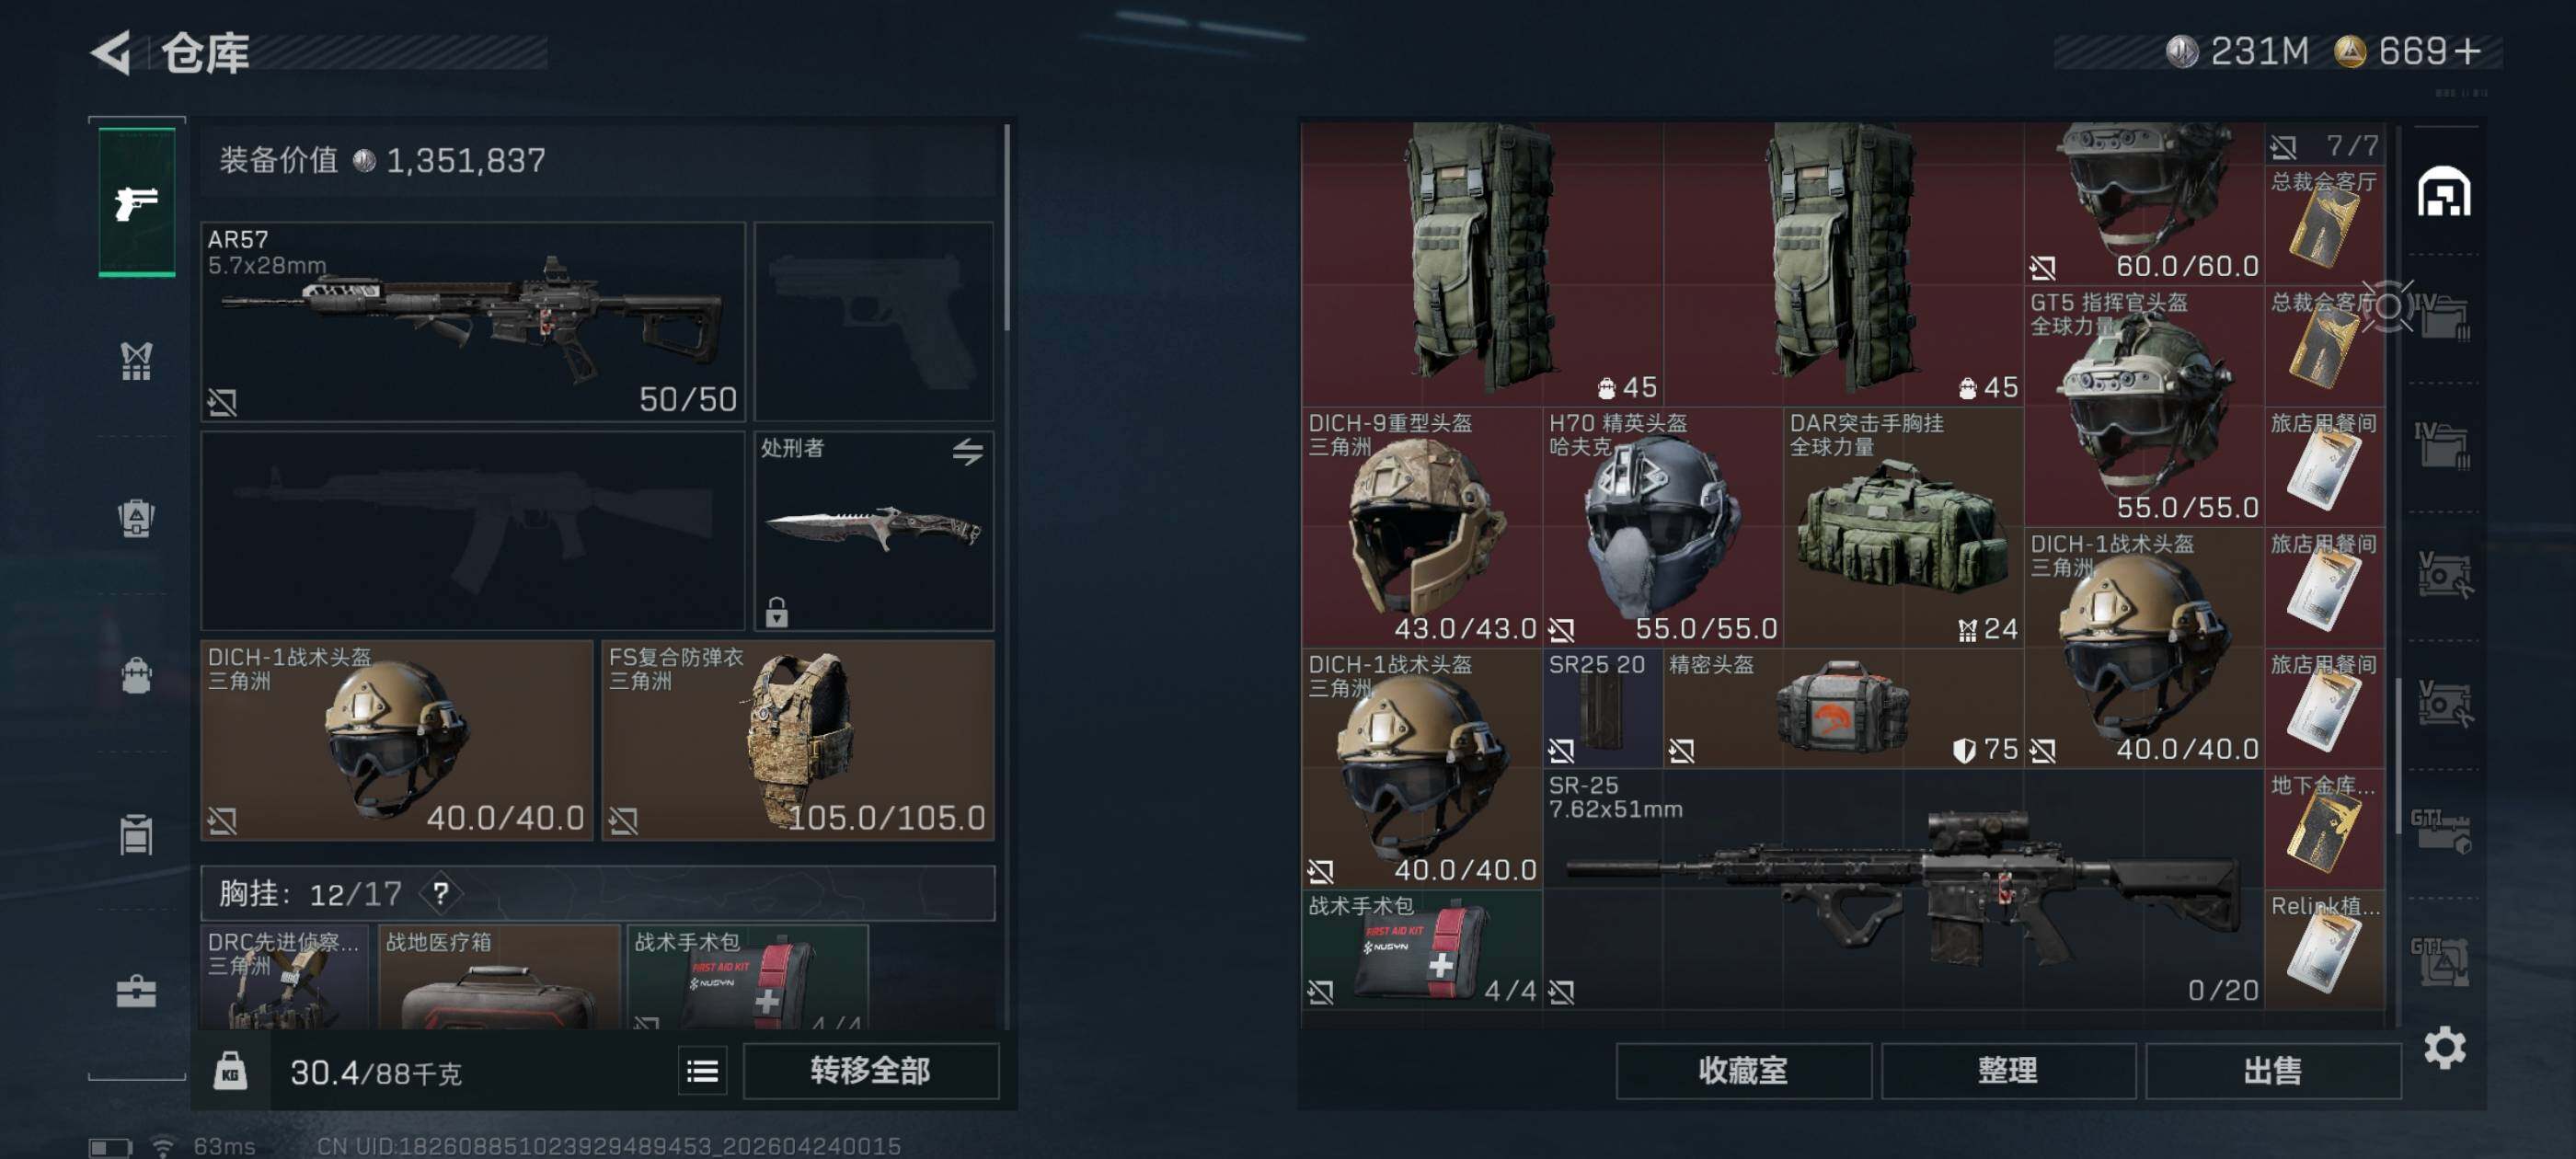The width and height of the screenshot is (2576, 1159).
Task: Select the main stash house icon tab
Action: tap(2444, 192)
